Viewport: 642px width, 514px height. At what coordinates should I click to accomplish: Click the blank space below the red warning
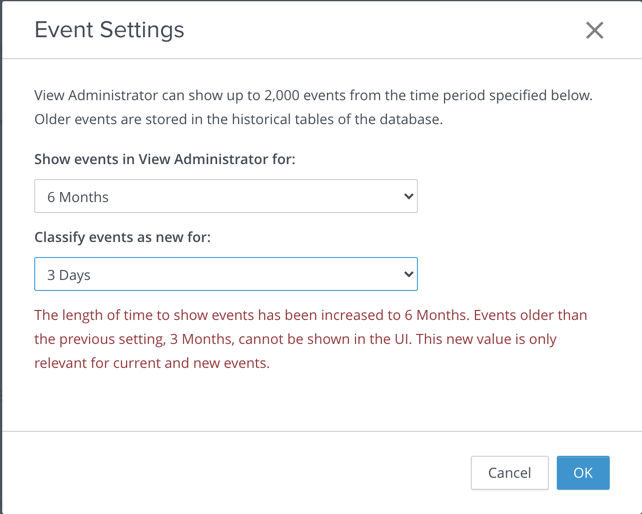point(320,402)
